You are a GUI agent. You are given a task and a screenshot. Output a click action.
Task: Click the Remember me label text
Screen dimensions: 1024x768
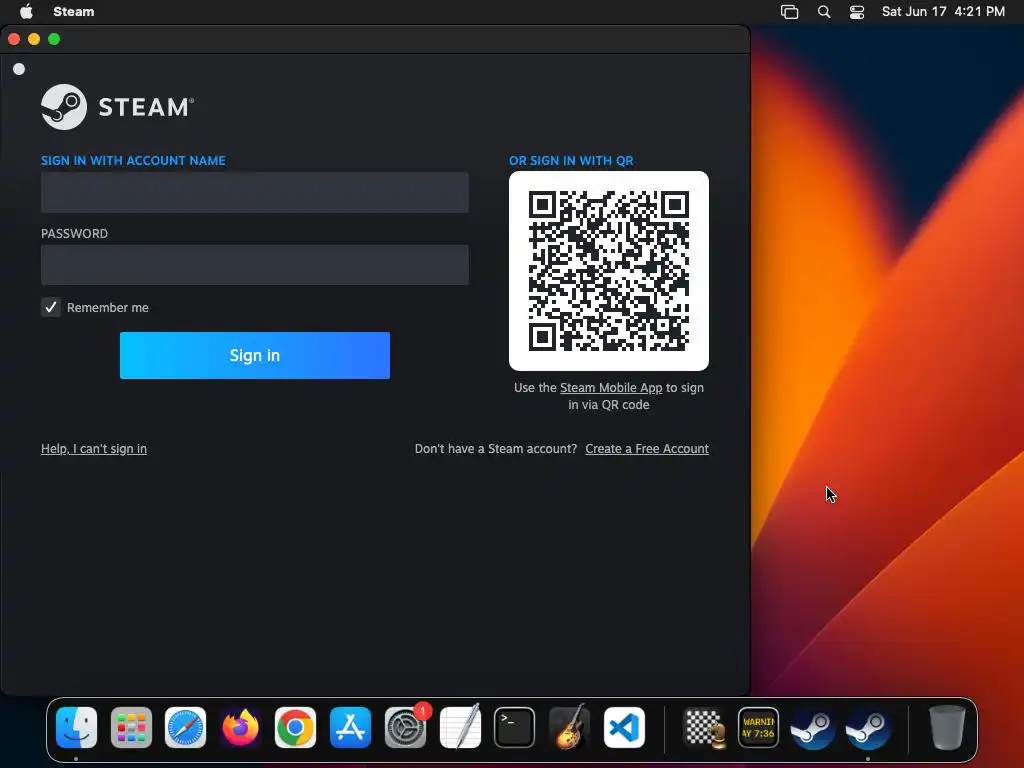[108, 308]
